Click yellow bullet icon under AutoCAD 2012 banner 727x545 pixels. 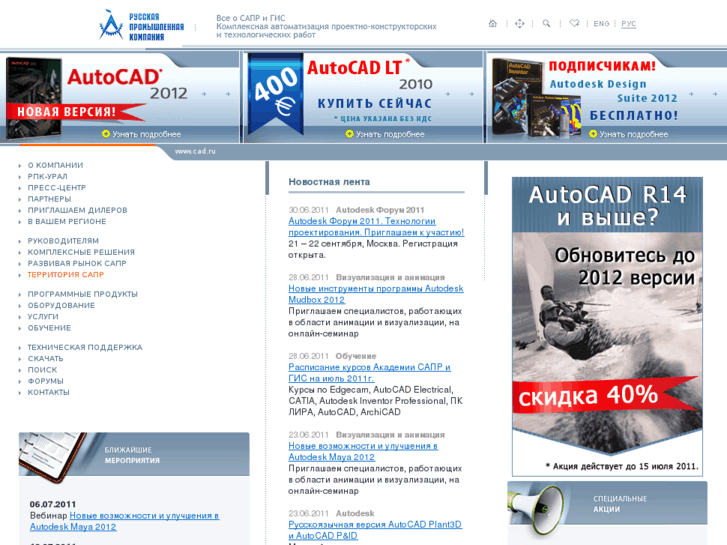point(106,134)
